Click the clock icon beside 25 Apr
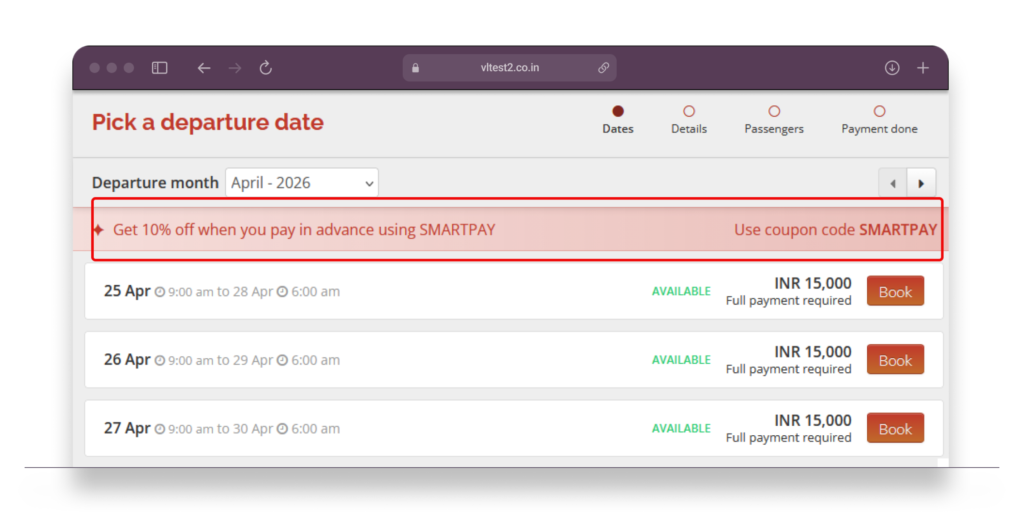The height and width of the screenshot is (515, 1024). pyautogui.click(x=160, y=292)
